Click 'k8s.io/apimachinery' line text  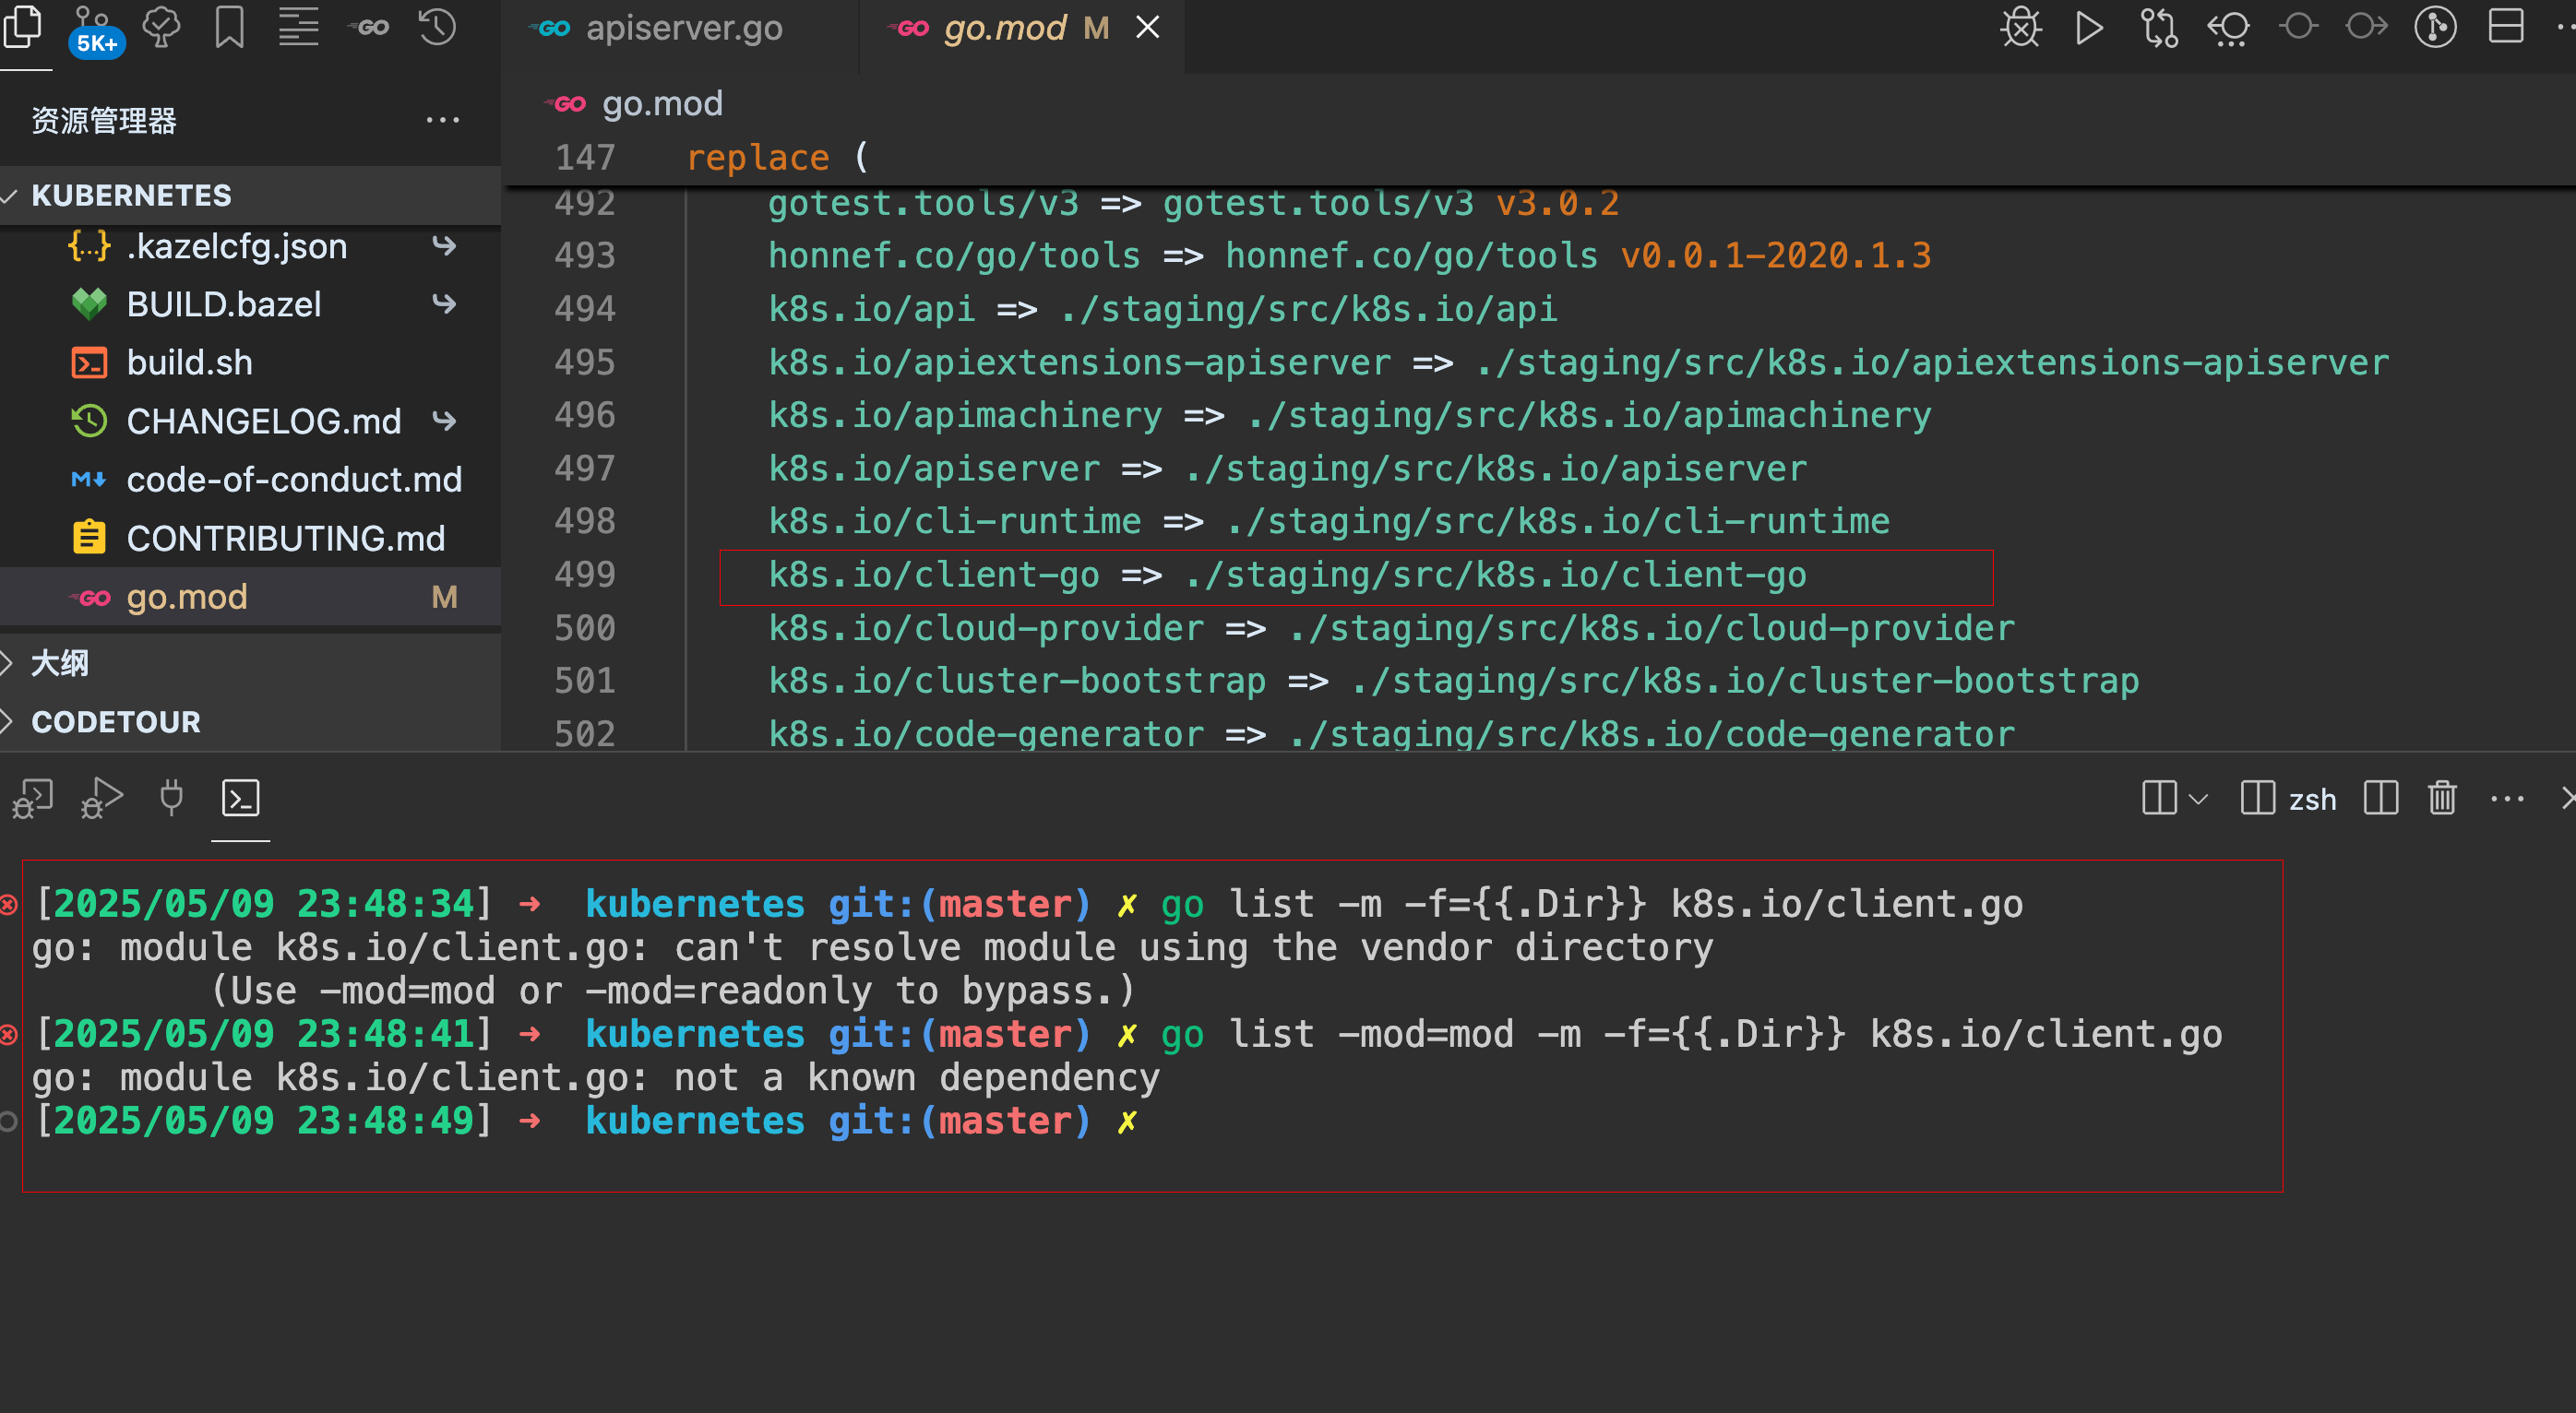tap(1349, 415)
